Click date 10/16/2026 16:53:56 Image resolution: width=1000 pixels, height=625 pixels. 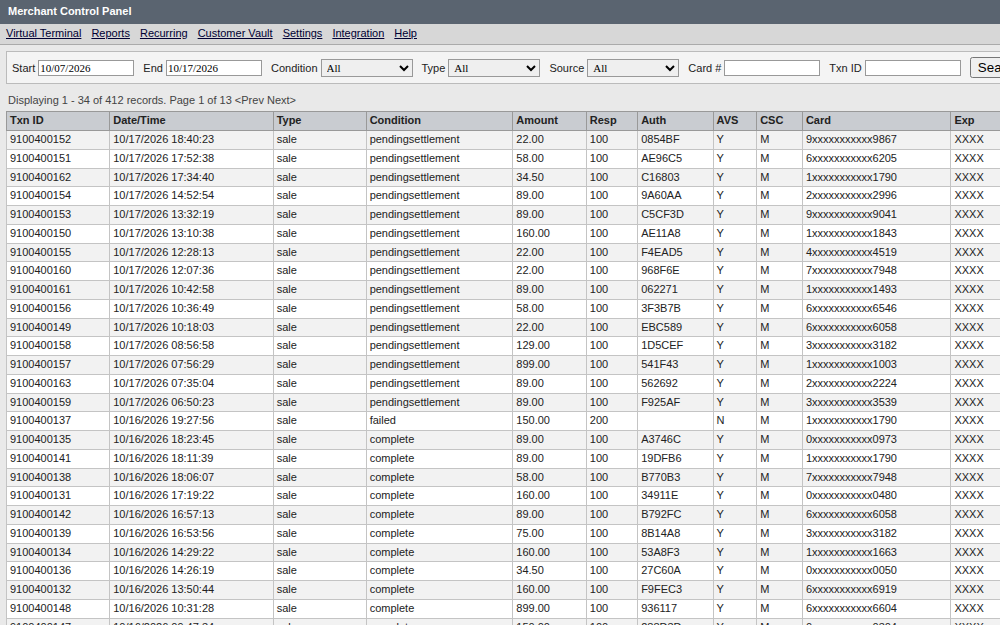tap(163, 533)
